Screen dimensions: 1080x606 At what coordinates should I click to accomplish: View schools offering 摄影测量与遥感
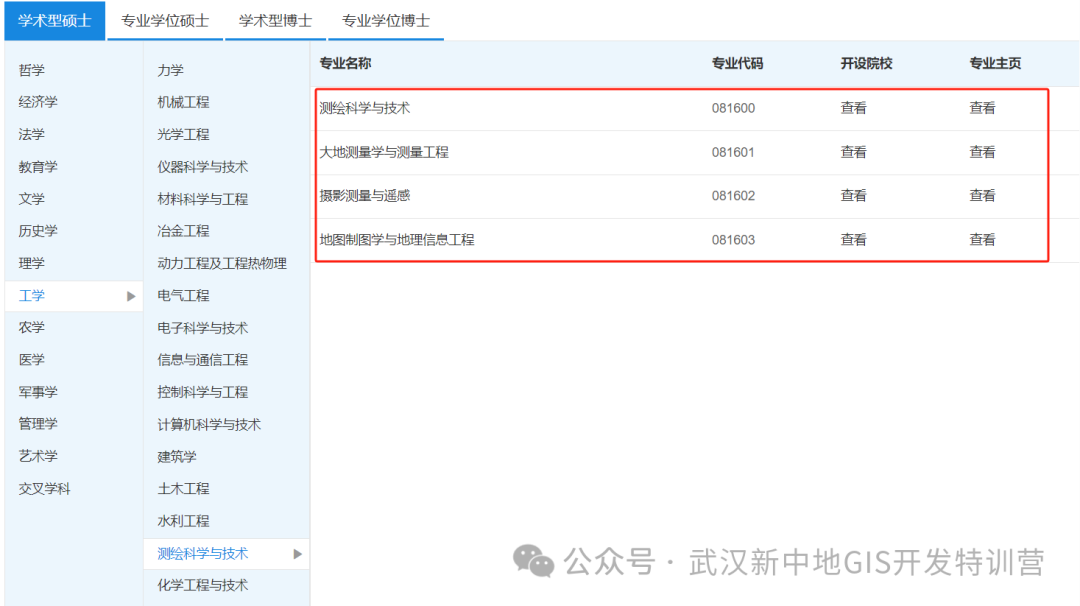853,196
